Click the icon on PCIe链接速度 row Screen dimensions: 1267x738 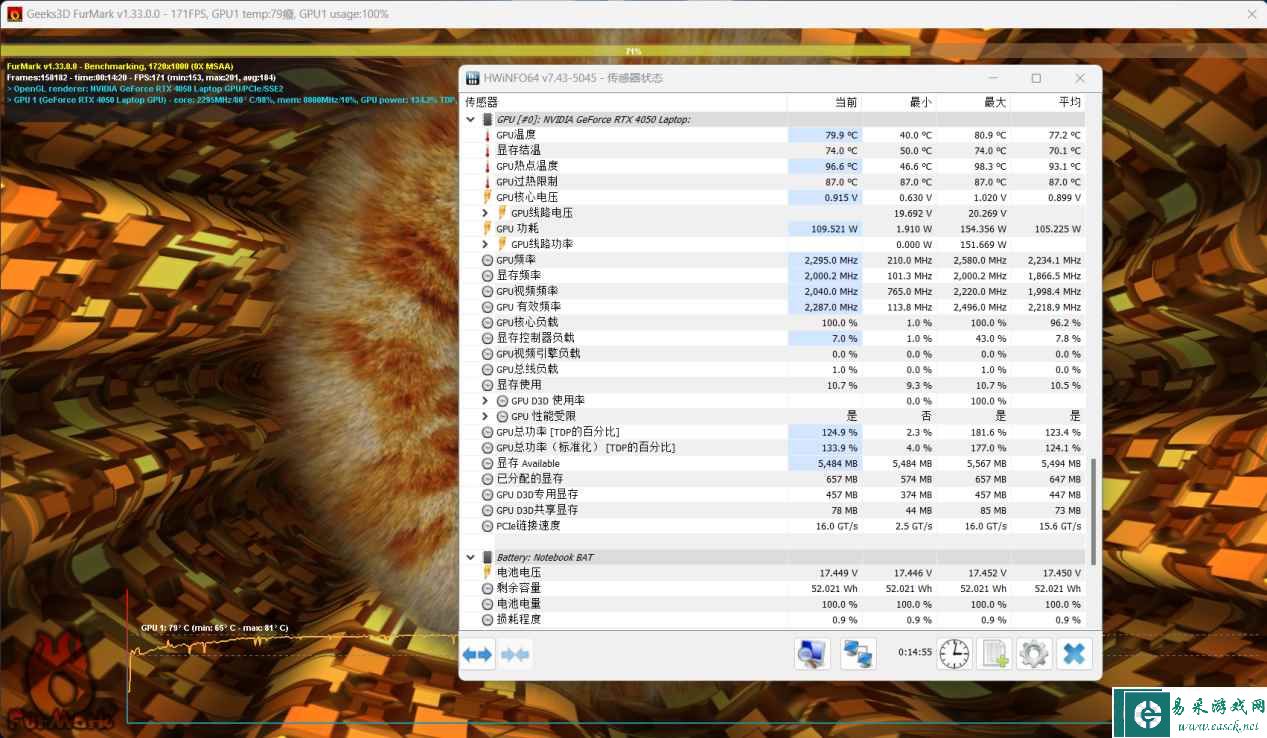point(488,526)
